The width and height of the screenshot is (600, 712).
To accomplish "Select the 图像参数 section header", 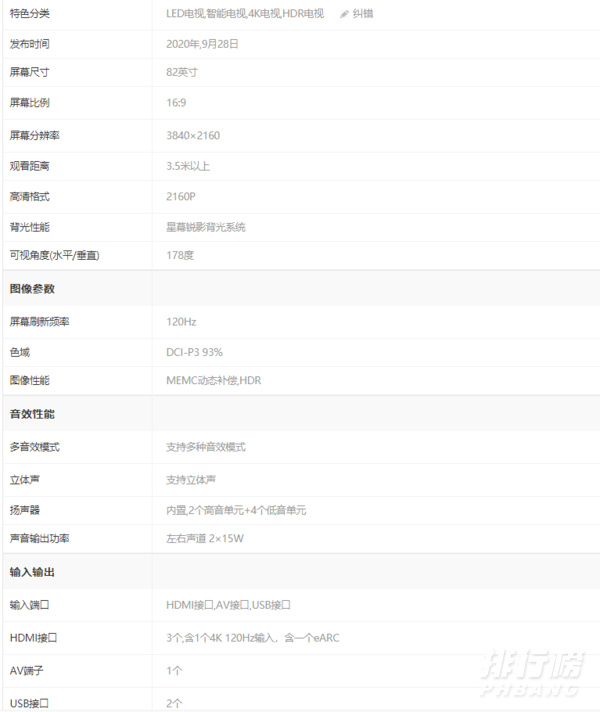I will pos(32,288).
